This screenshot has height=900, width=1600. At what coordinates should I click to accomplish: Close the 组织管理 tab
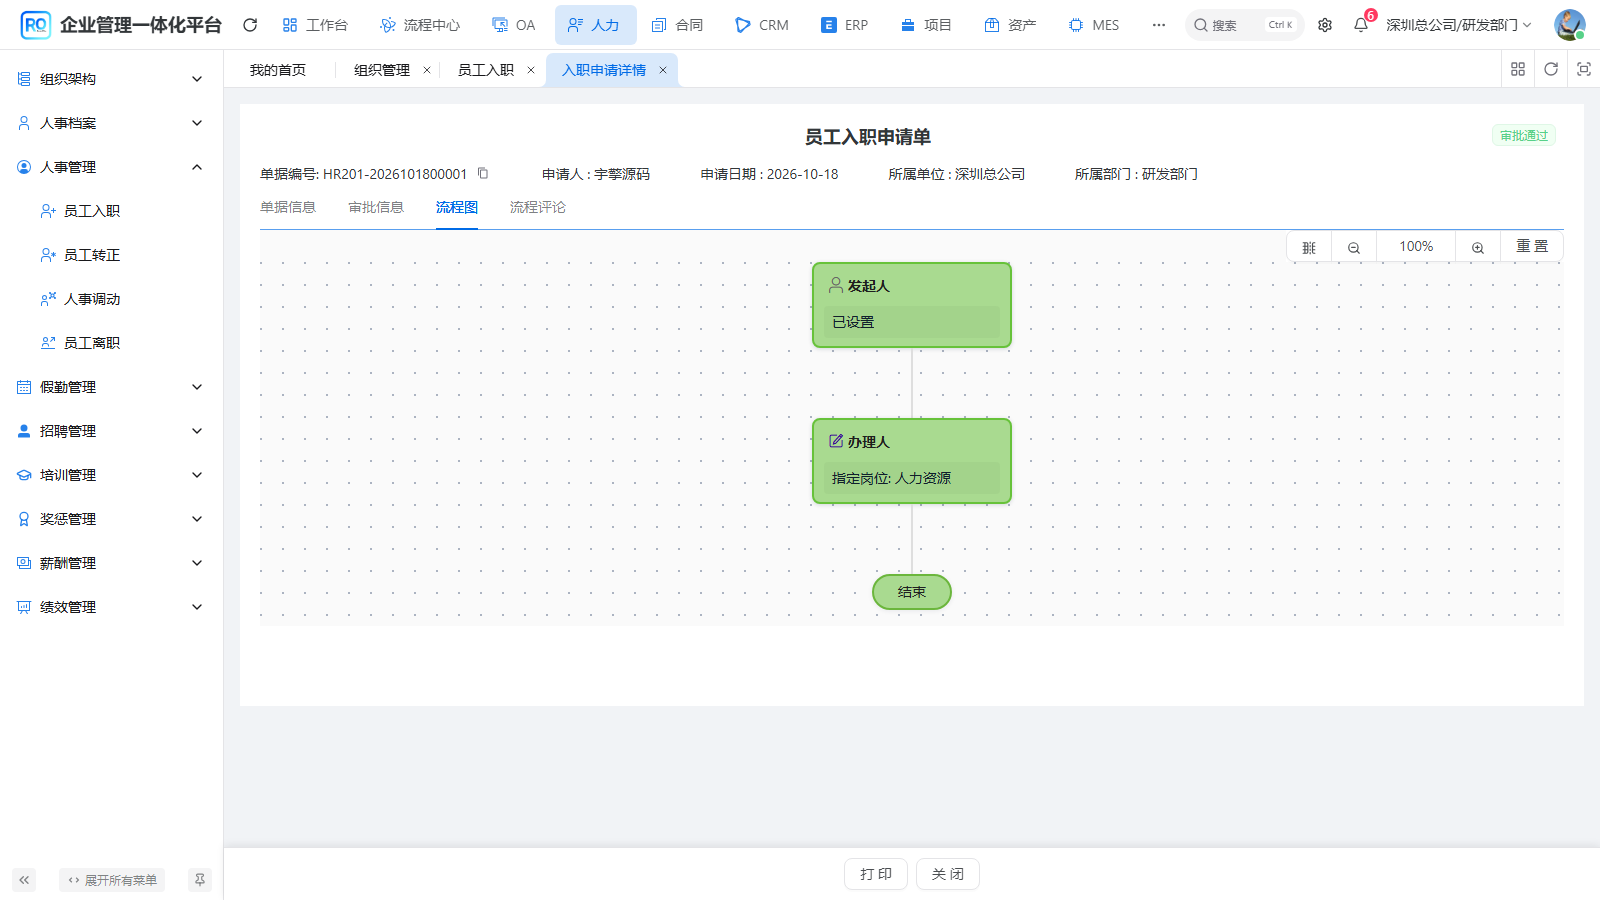pos(427,70)
